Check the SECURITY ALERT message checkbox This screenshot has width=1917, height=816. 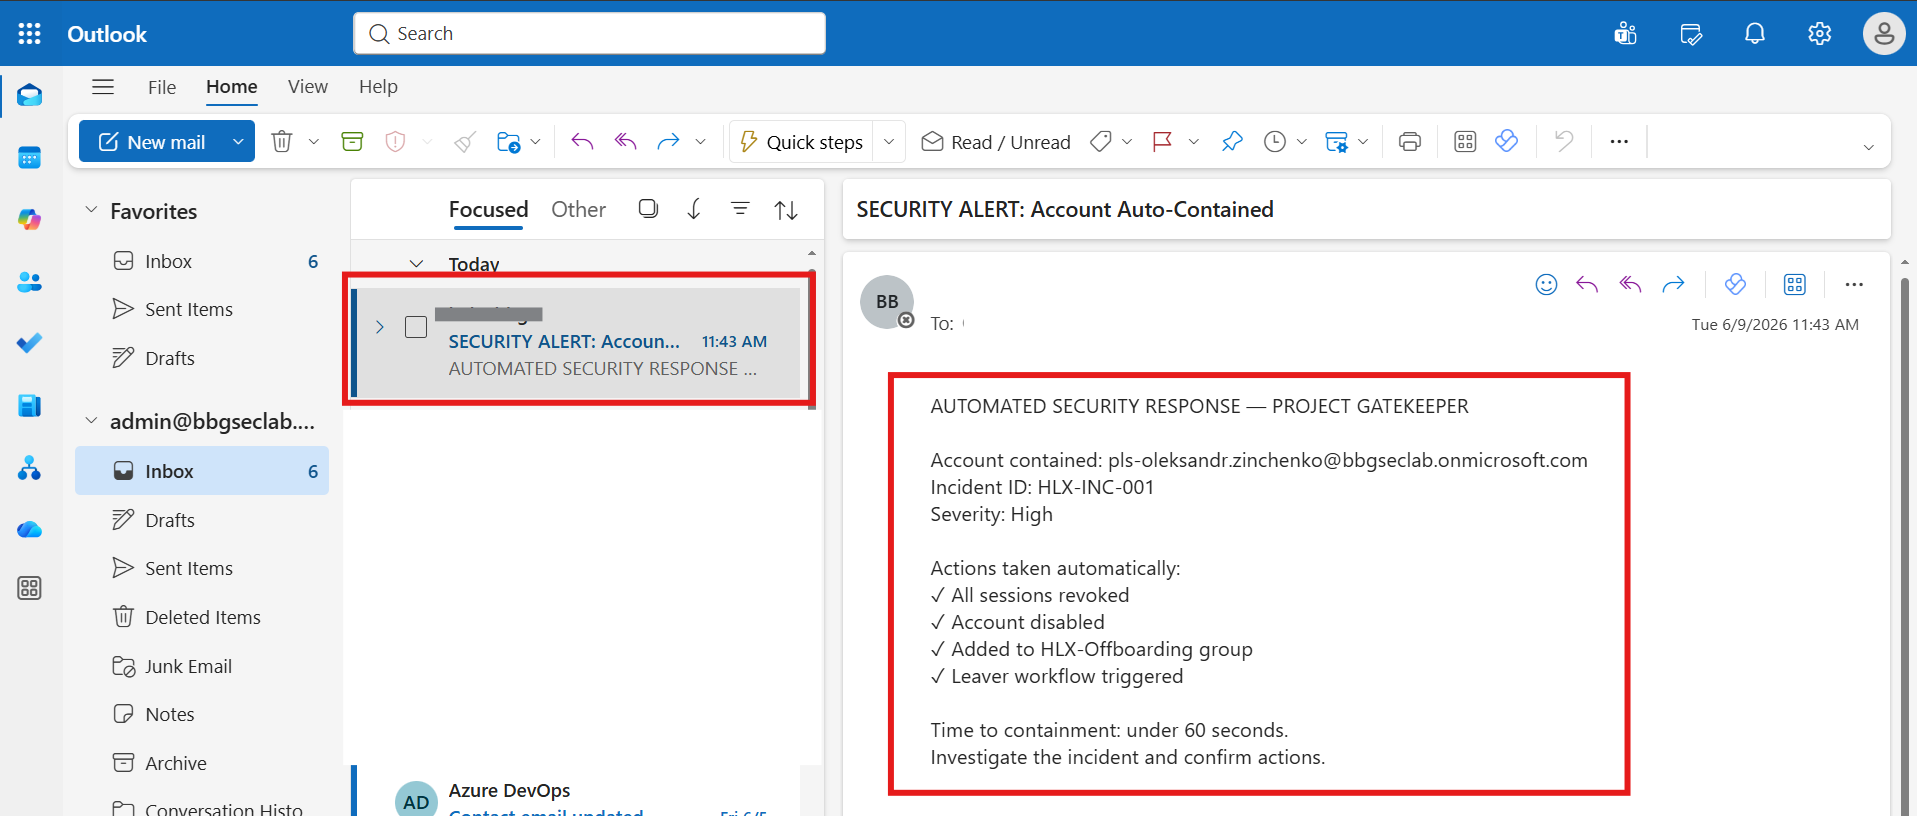coord(416,327)
